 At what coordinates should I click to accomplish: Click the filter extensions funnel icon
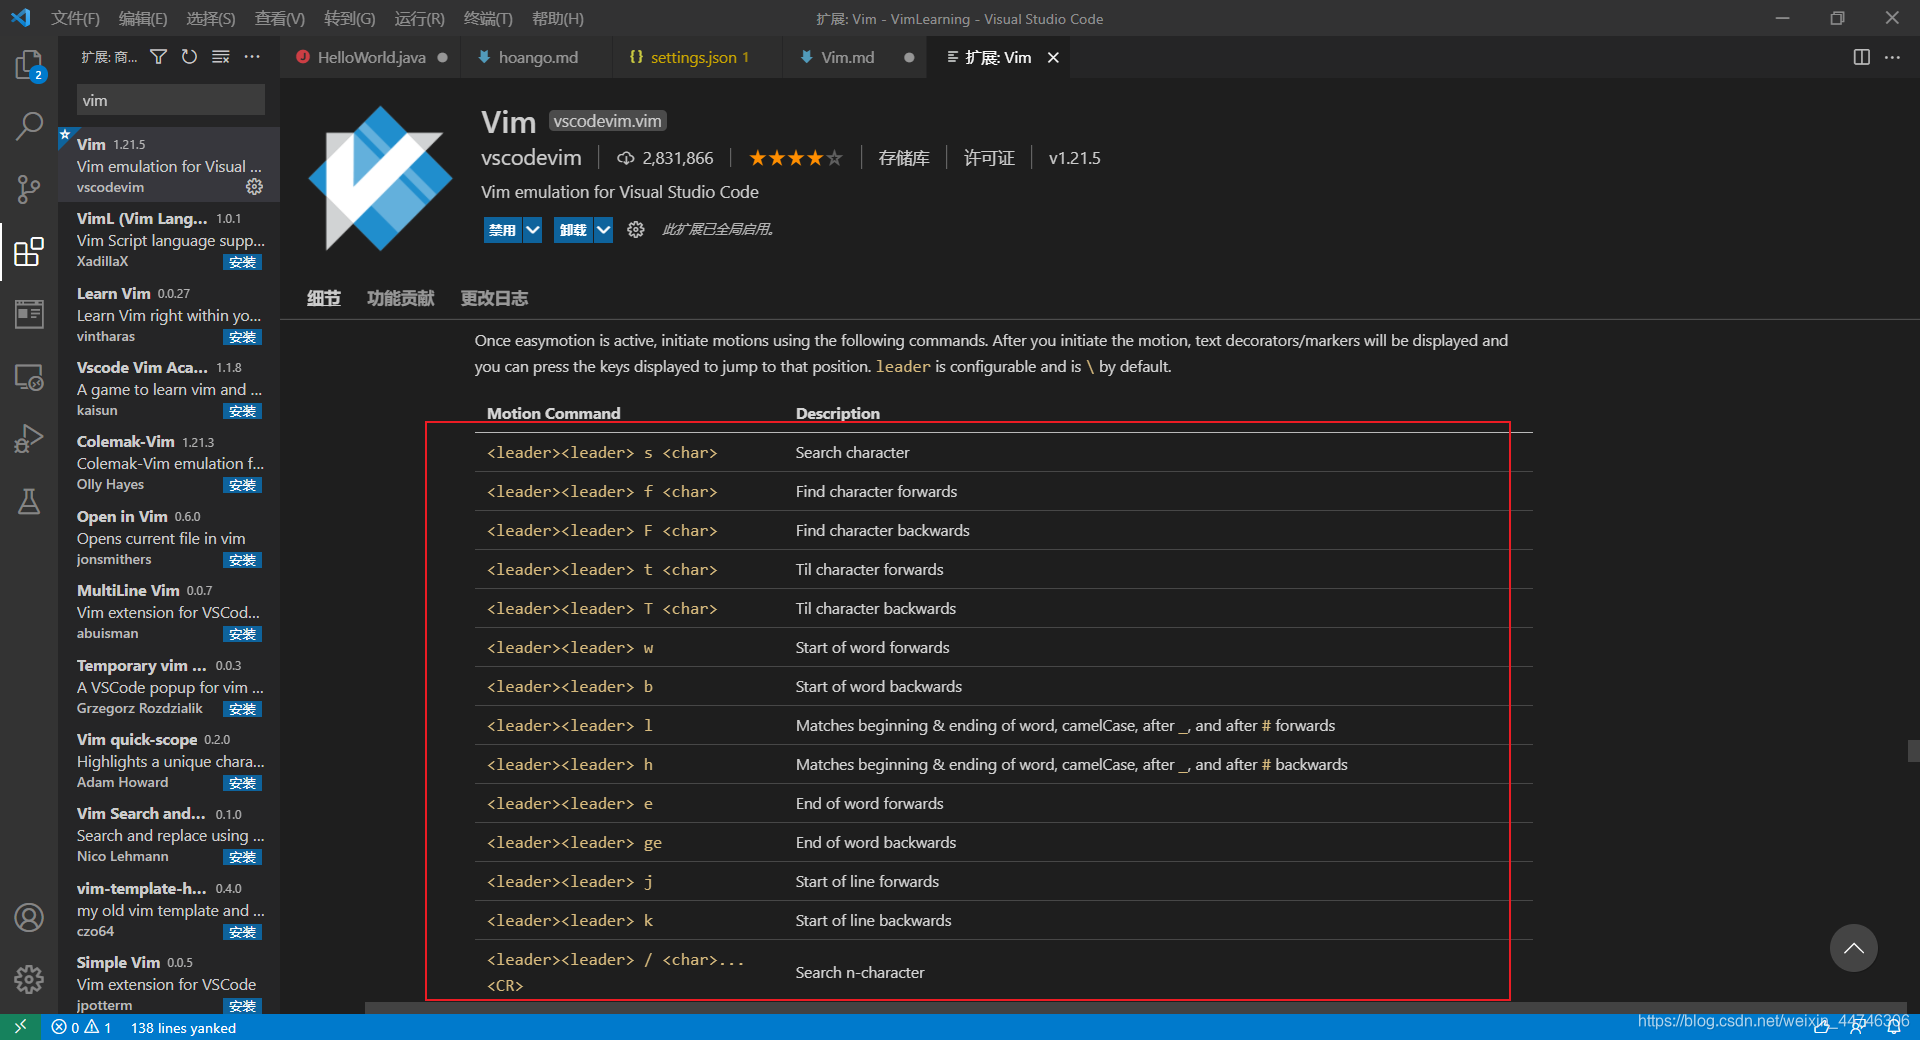[x=158, y=57]
